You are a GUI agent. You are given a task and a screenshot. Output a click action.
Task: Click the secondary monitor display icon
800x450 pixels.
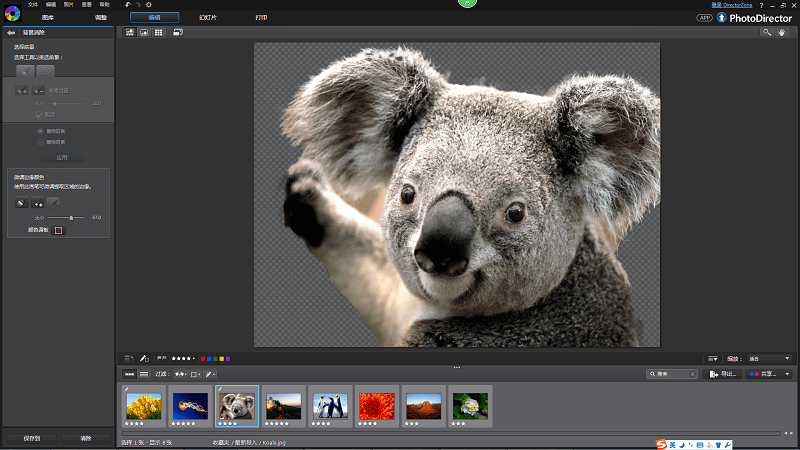point(177,33)
